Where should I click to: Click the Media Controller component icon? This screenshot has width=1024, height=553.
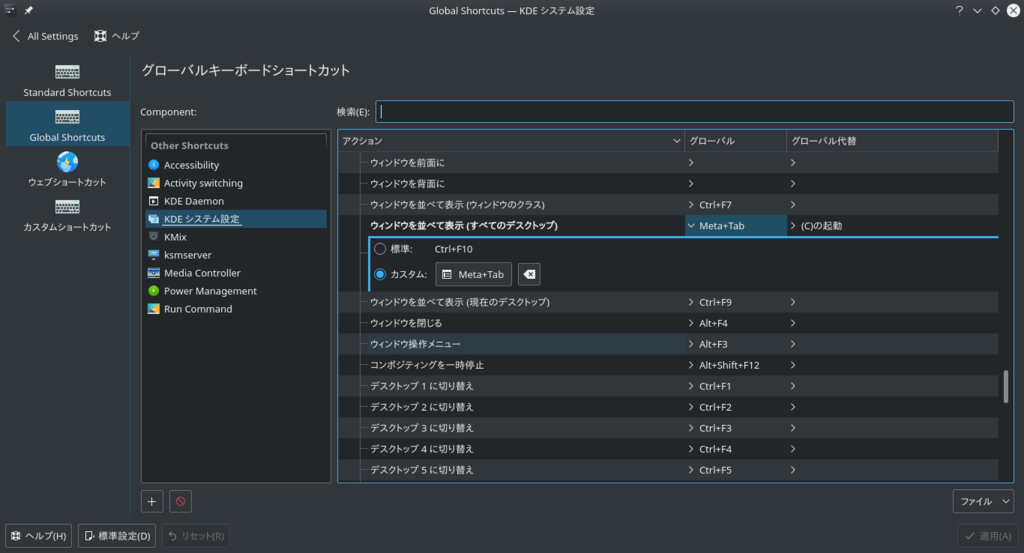pyautogui.click(x=153, y=272)
